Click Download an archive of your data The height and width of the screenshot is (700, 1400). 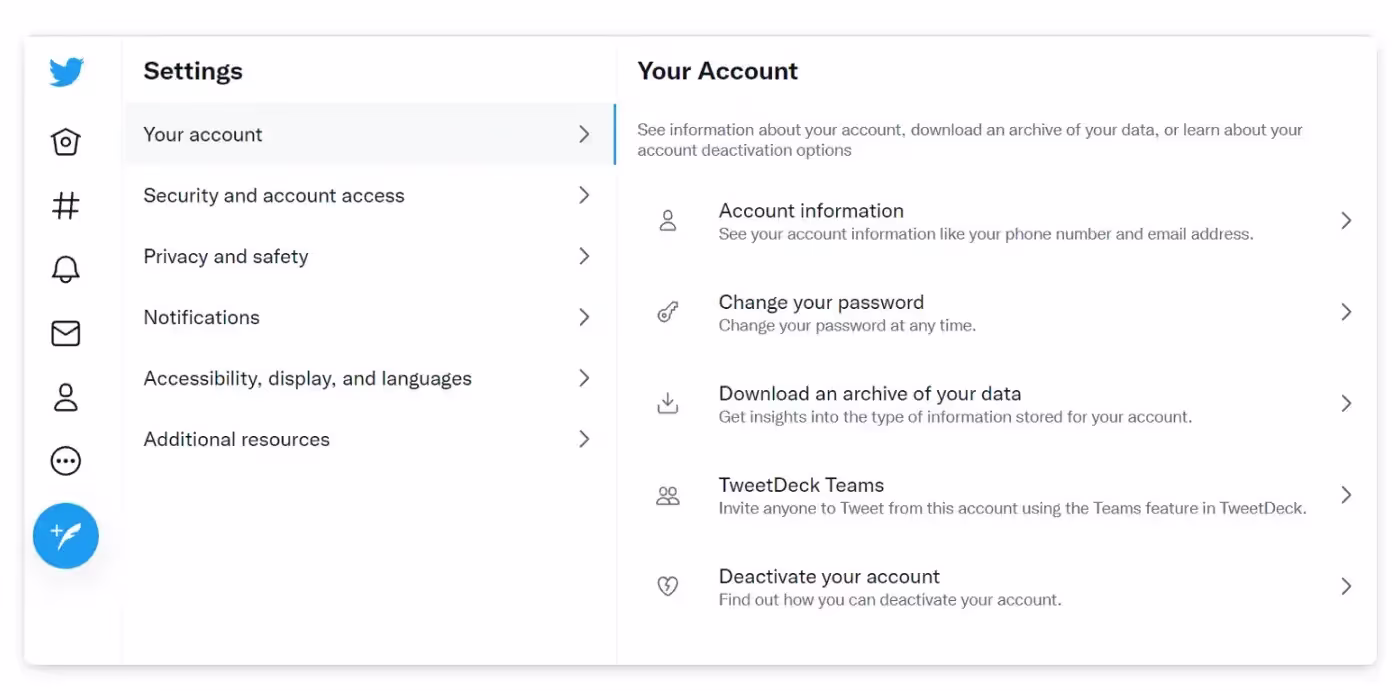[x=869, y=394]
